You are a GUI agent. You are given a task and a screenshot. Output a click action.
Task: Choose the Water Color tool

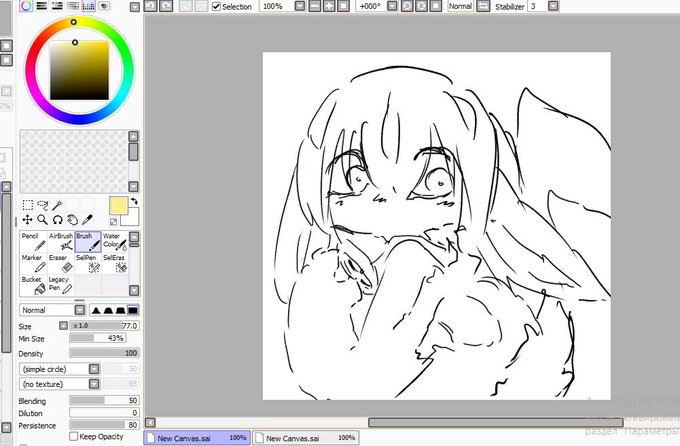(115, 242)
